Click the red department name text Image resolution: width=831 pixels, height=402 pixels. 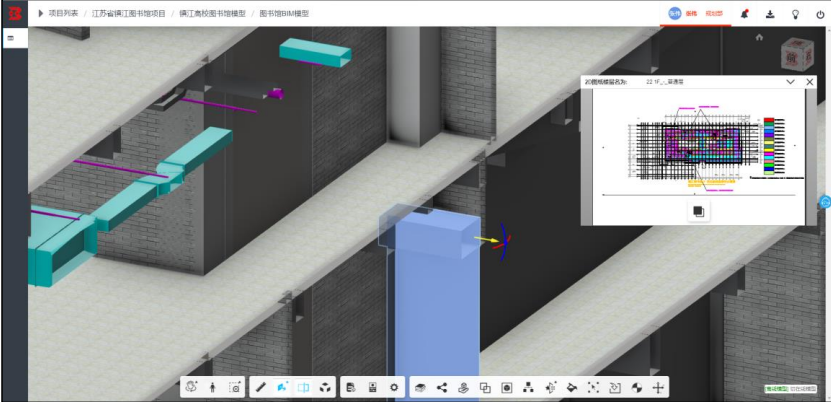[714, 14]
